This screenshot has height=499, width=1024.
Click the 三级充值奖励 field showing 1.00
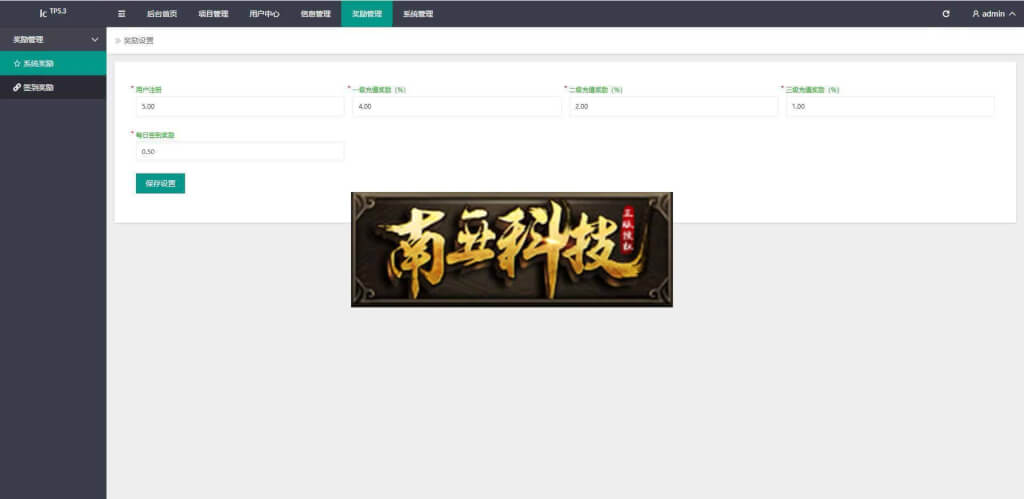point(890,106)
